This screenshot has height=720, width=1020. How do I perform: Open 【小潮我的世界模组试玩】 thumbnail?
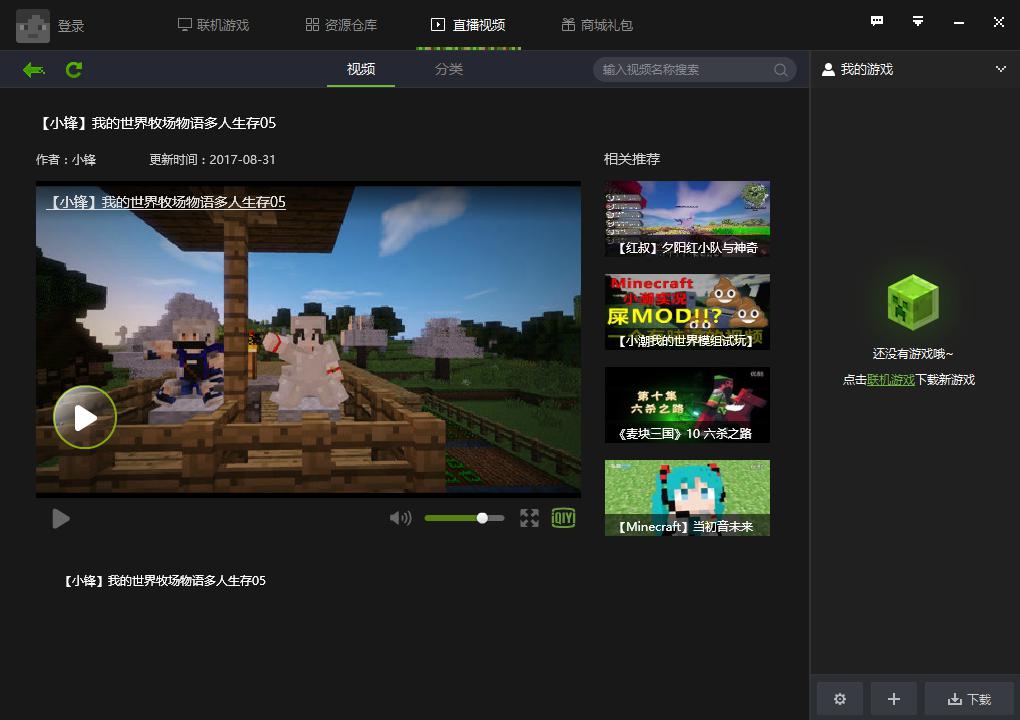click(x=687, y=312)
